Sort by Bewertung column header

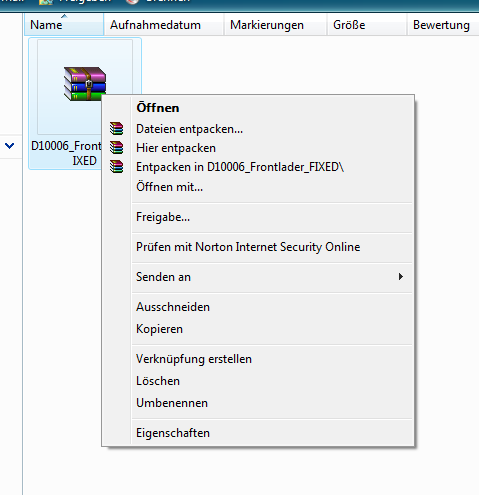coord(443,25)
